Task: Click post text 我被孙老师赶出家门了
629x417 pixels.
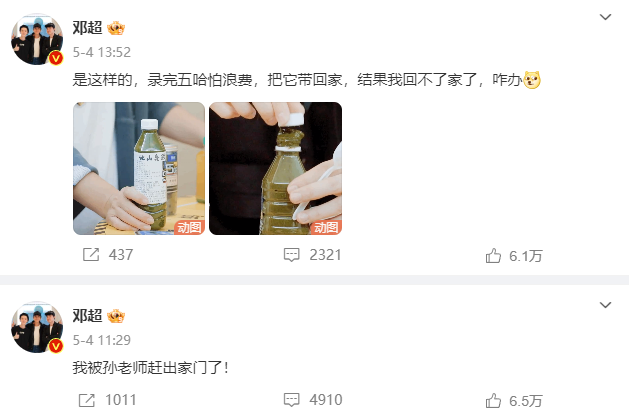Action: [150, 368]
